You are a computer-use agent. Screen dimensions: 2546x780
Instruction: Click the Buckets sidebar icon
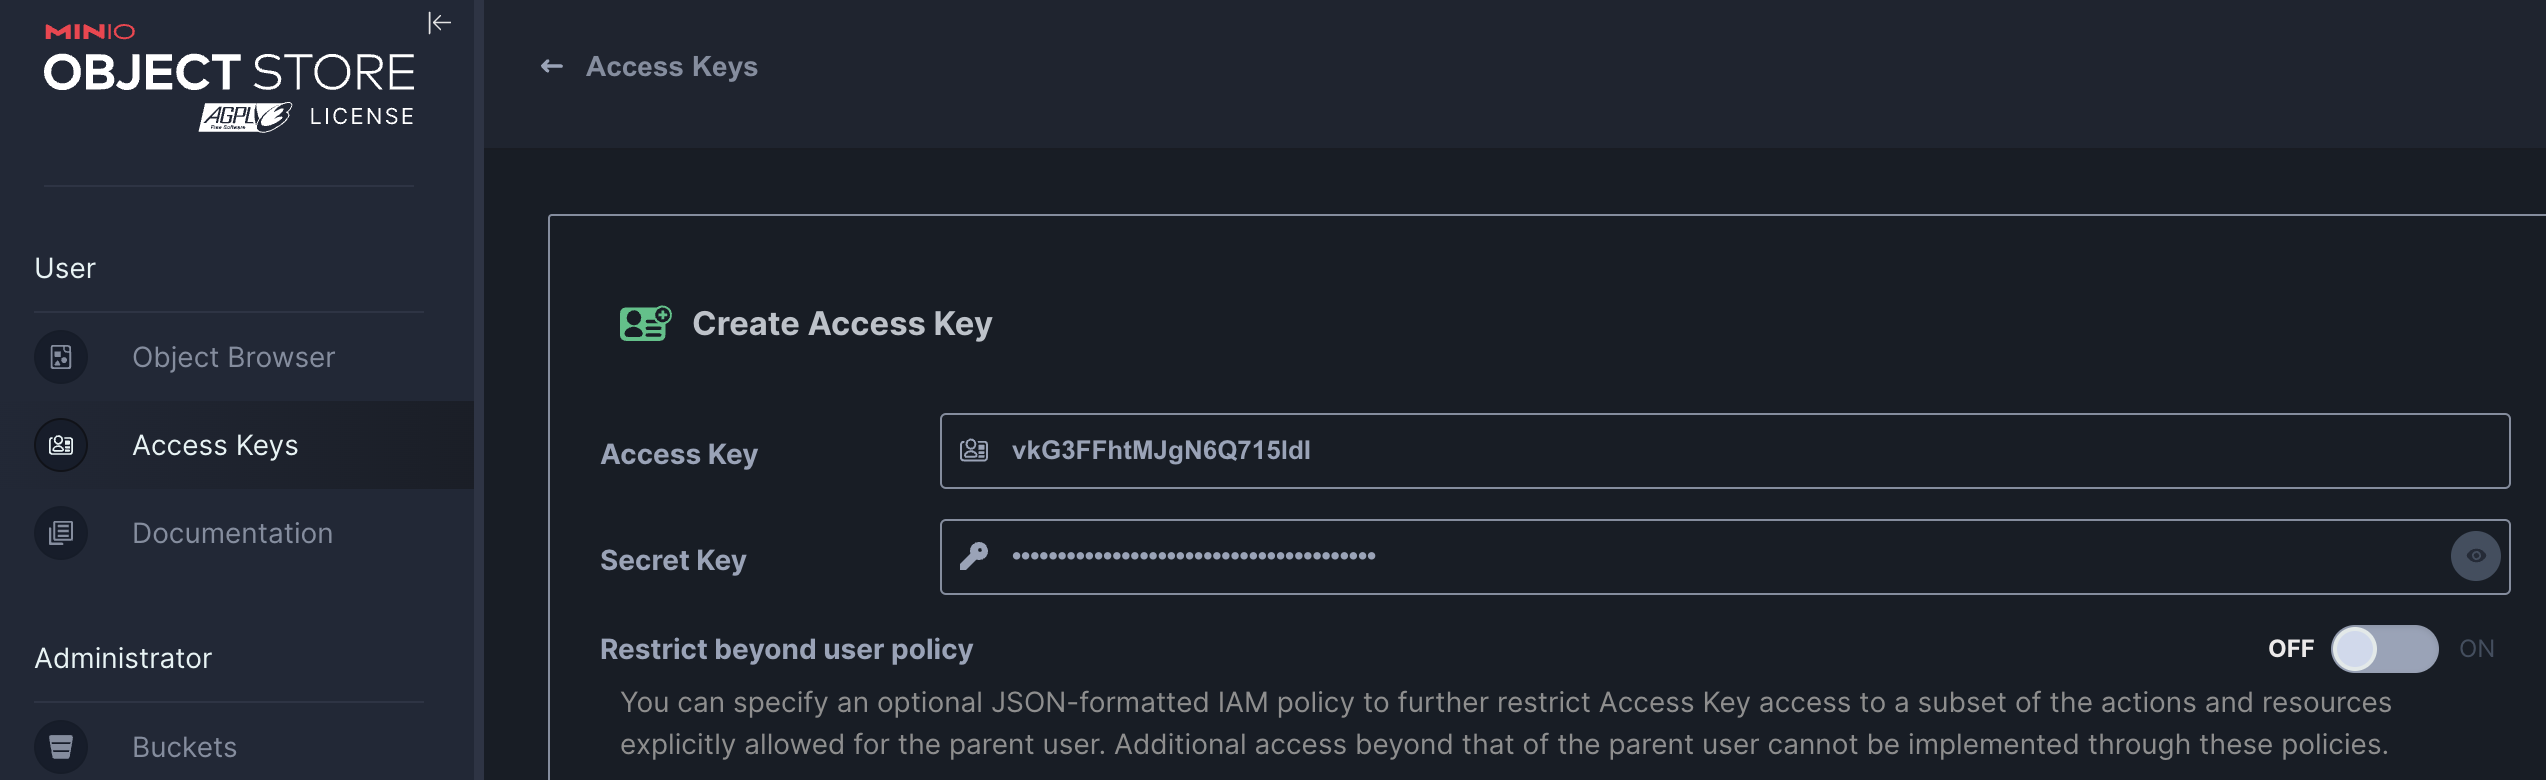(x=61, y=747)
